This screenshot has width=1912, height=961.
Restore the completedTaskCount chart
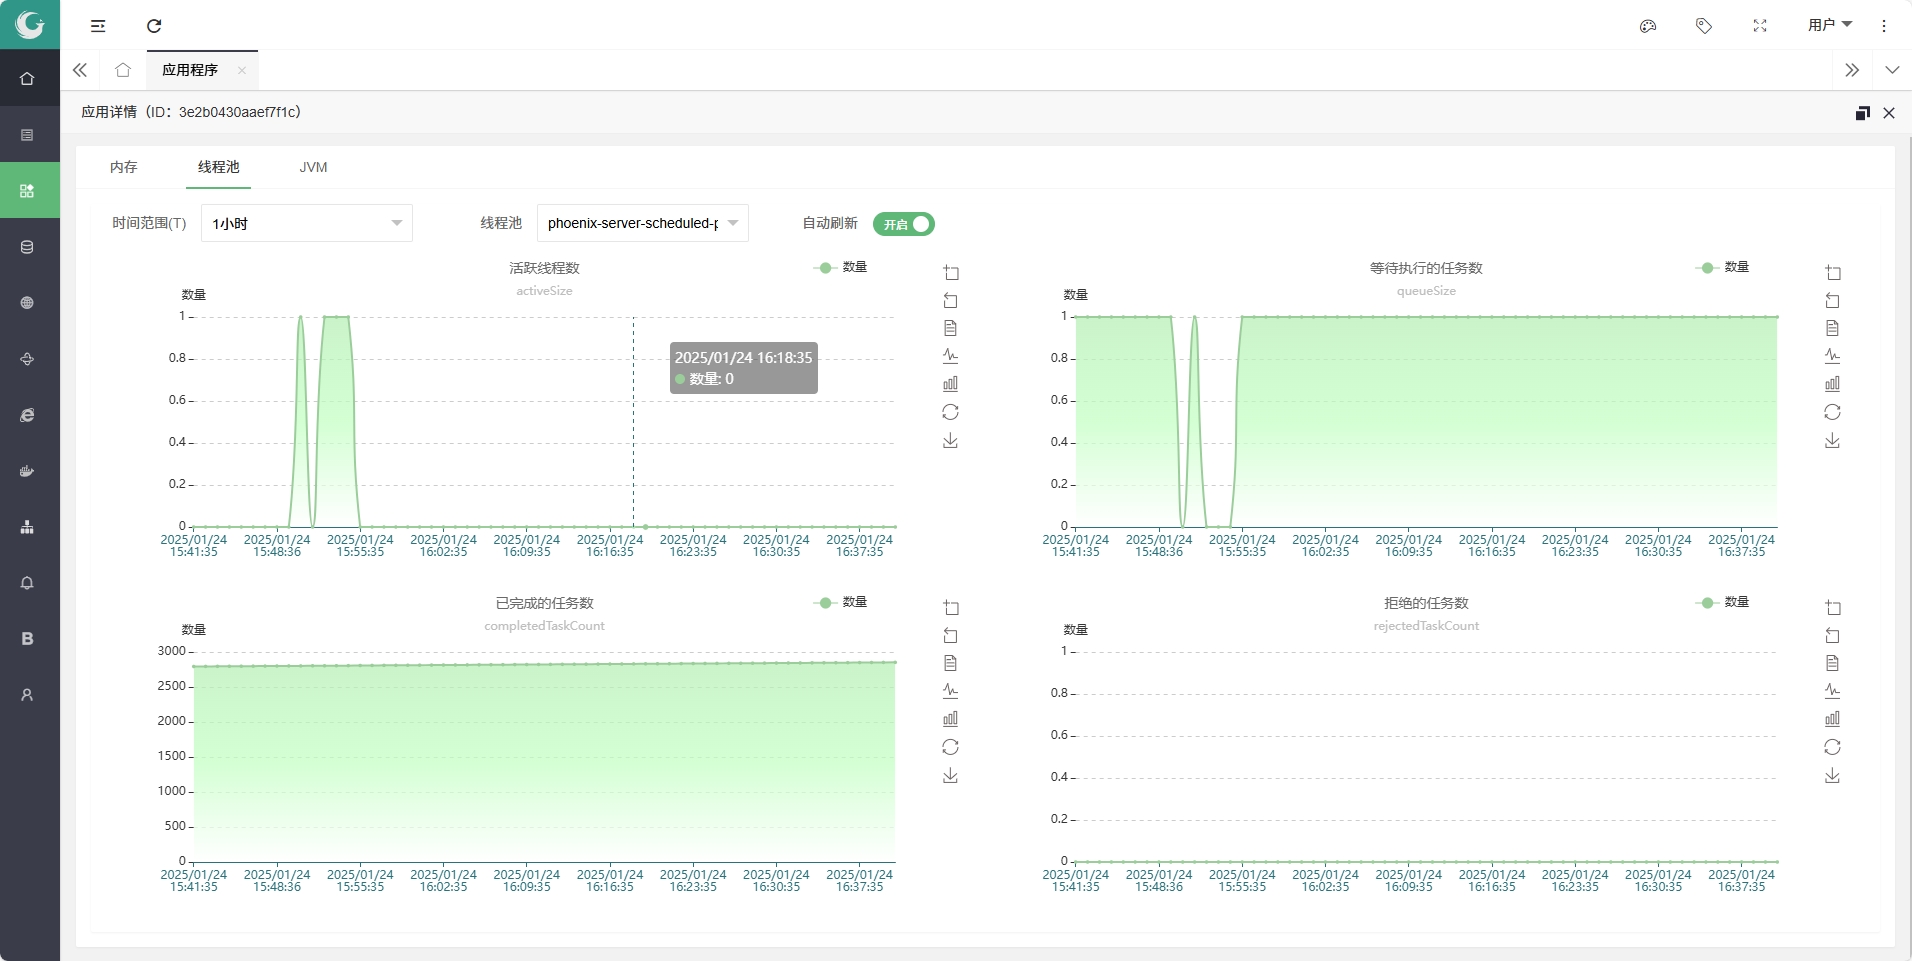click(951, 747)
